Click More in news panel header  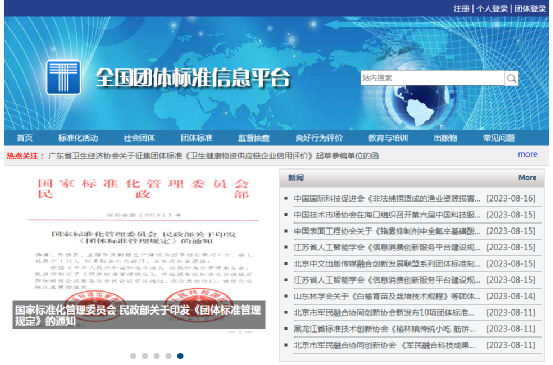[x=527, y=178]
